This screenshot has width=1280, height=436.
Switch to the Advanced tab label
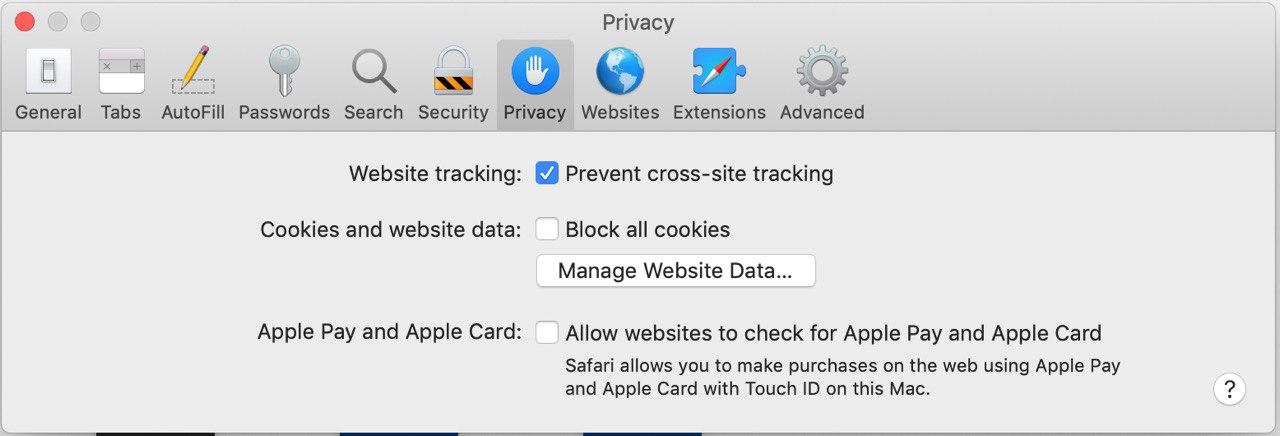click(x=822, y=112)
